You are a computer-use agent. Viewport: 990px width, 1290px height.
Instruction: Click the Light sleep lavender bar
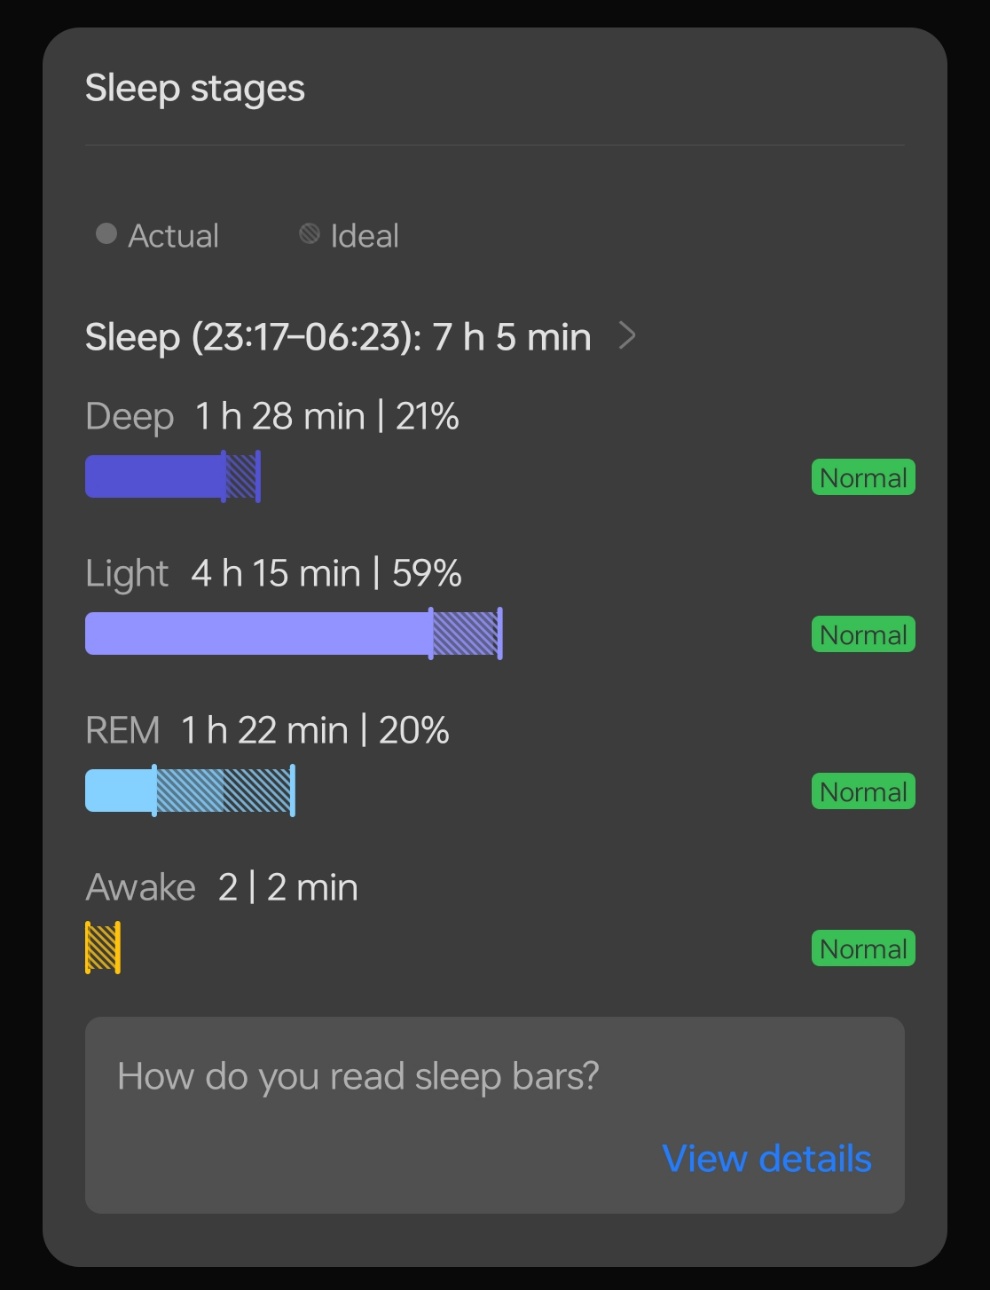[x=260, y=634]
